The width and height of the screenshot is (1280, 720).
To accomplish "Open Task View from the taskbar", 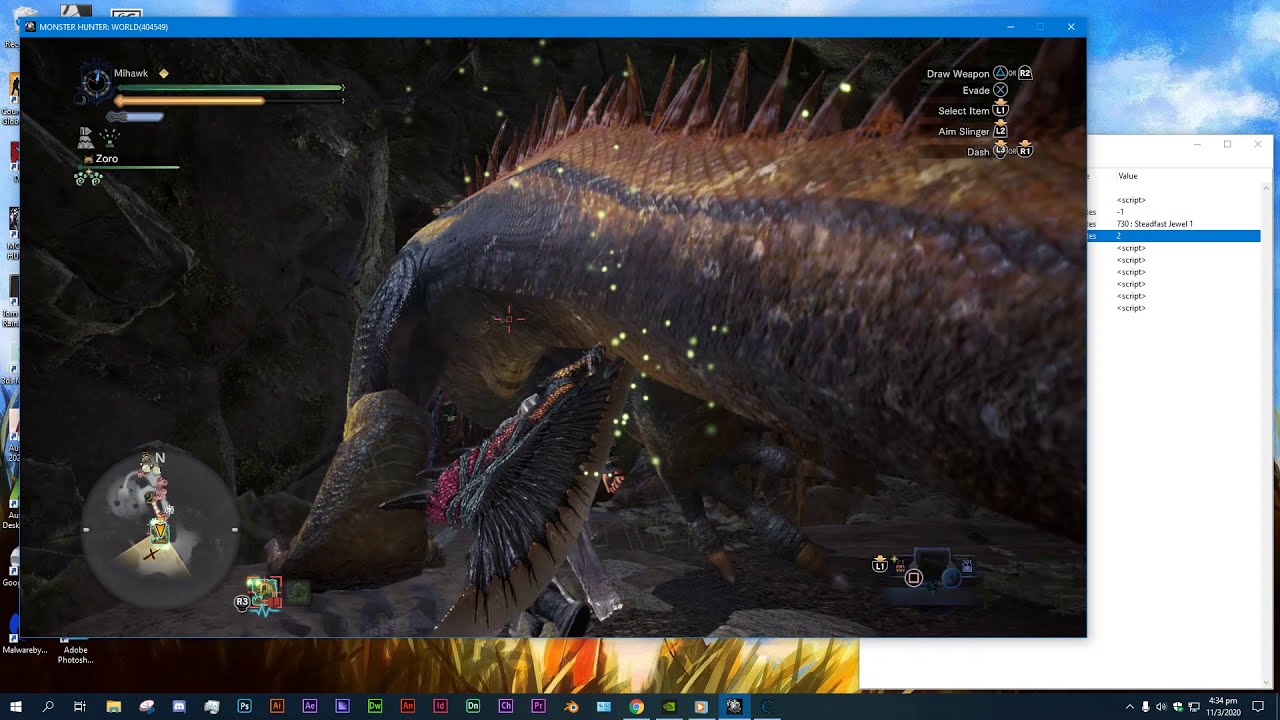I will tap(80, 706).
